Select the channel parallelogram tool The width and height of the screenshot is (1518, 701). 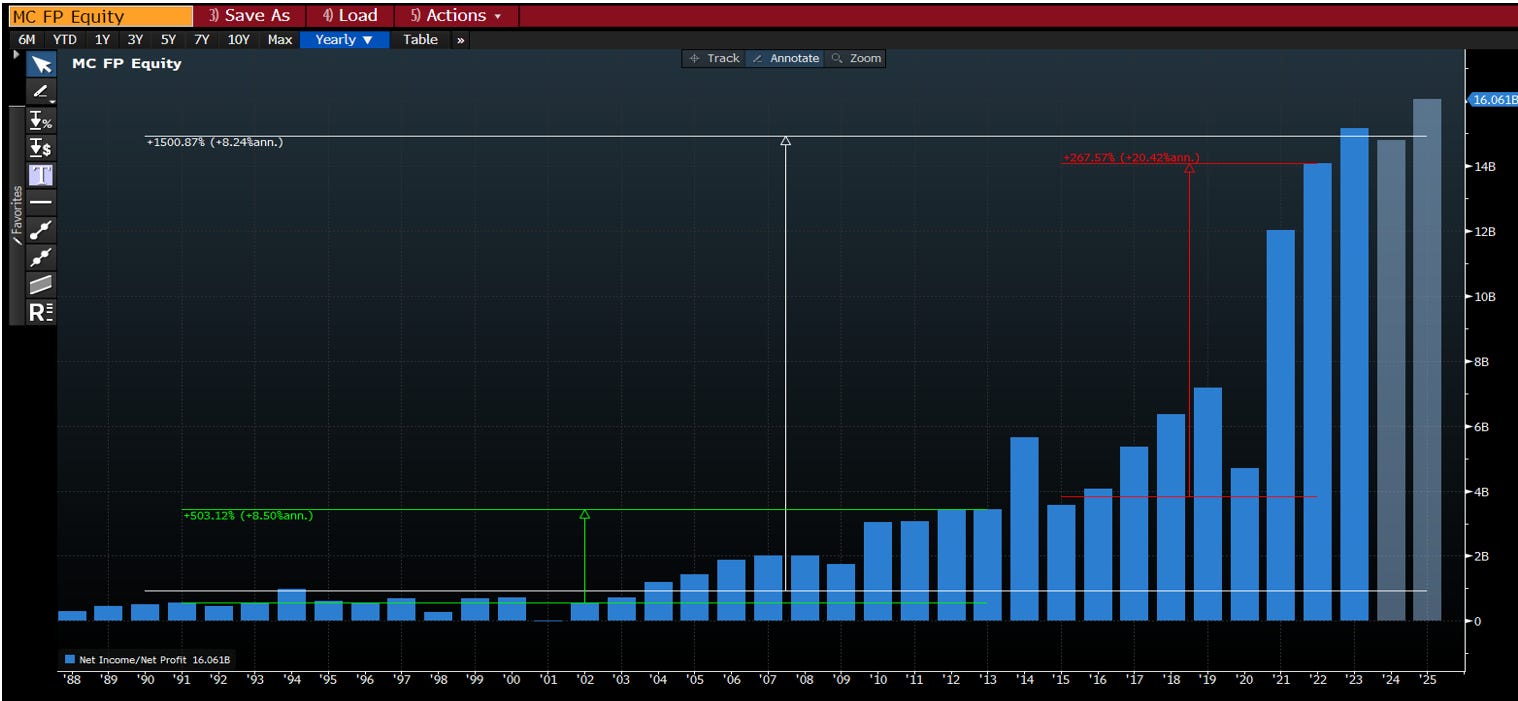coord(41,284)
